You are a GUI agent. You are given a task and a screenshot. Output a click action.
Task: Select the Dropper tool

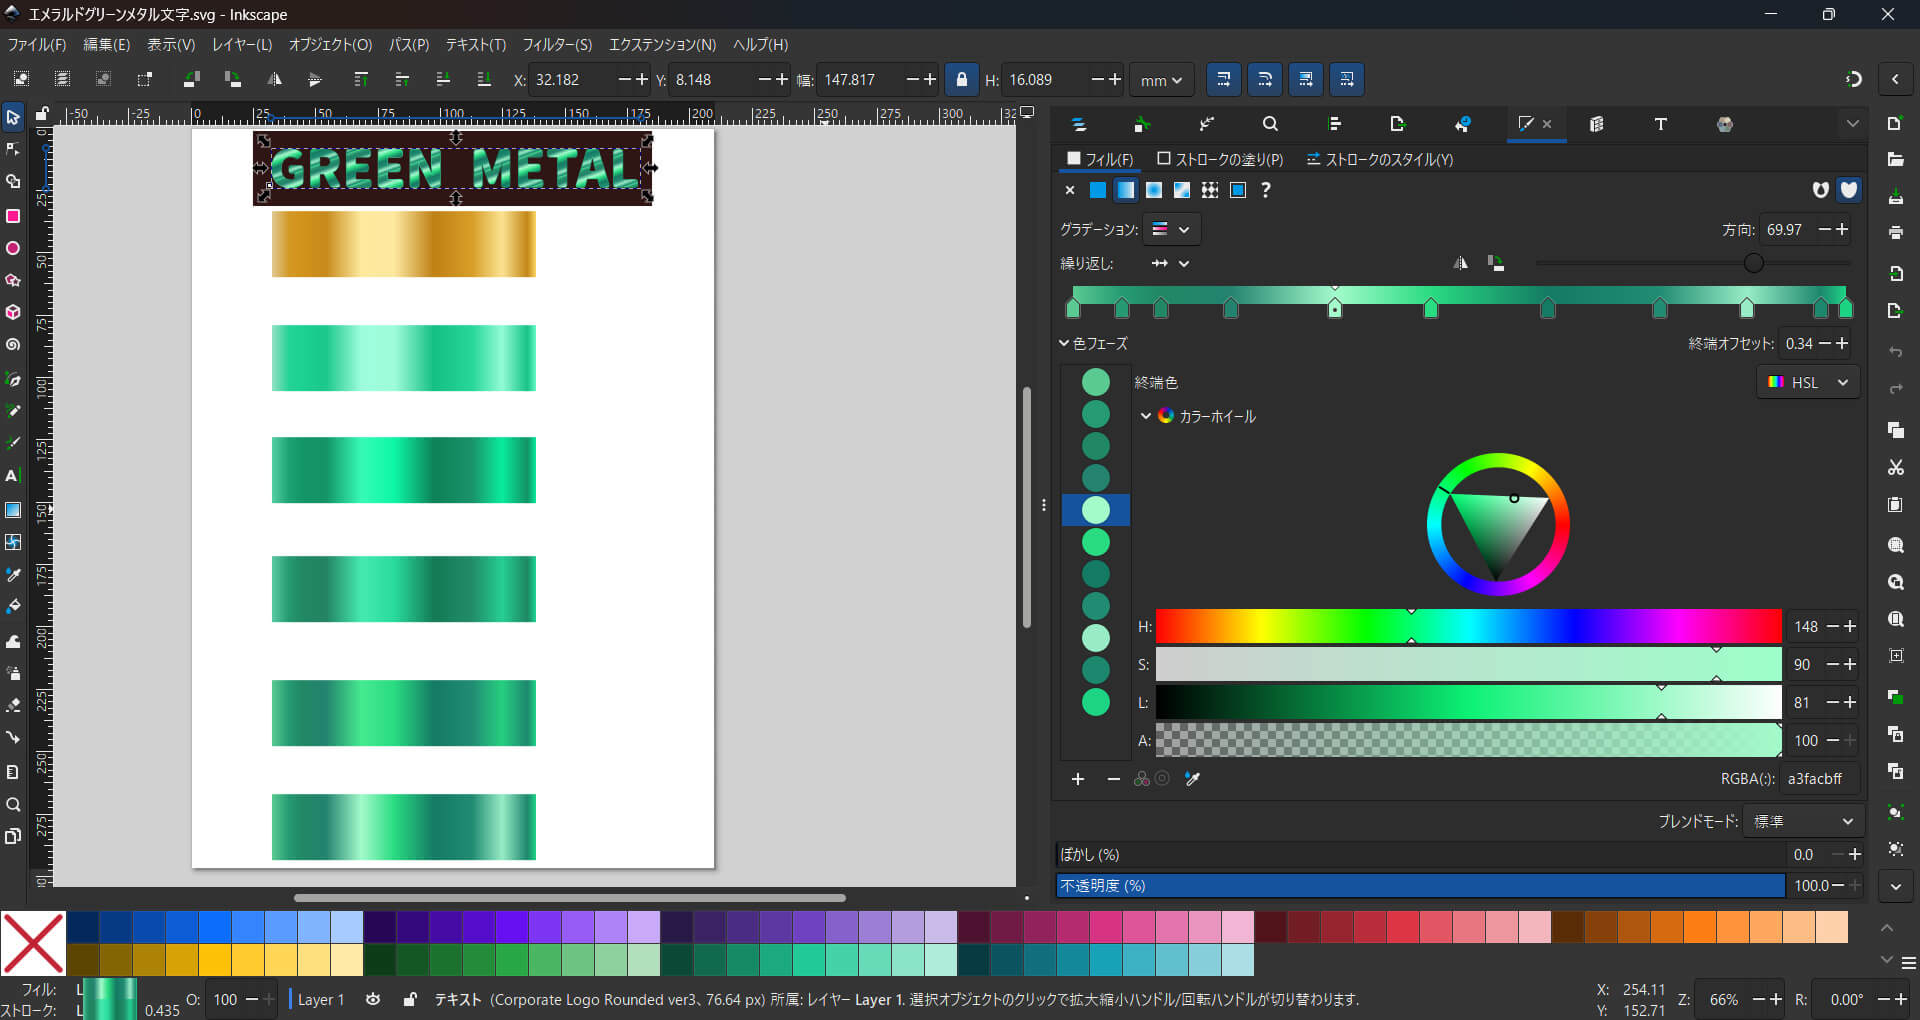point(13,575)
